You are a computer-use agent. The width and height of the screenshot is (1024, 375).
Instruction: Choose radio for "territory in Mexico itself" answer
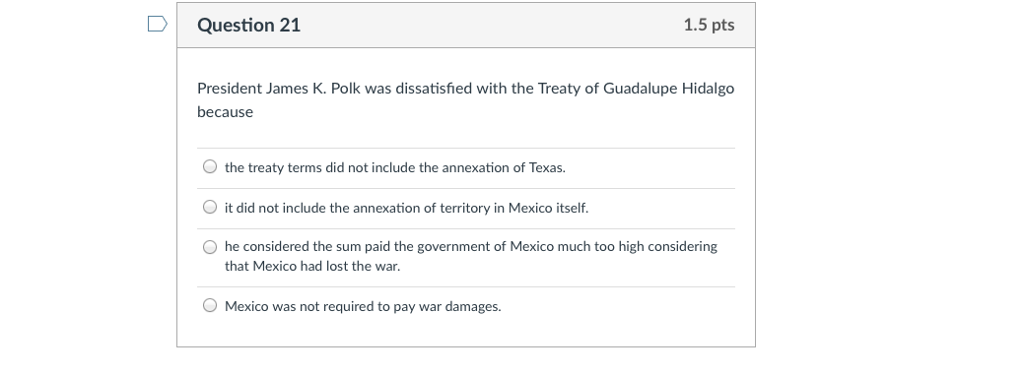point(210,207)
